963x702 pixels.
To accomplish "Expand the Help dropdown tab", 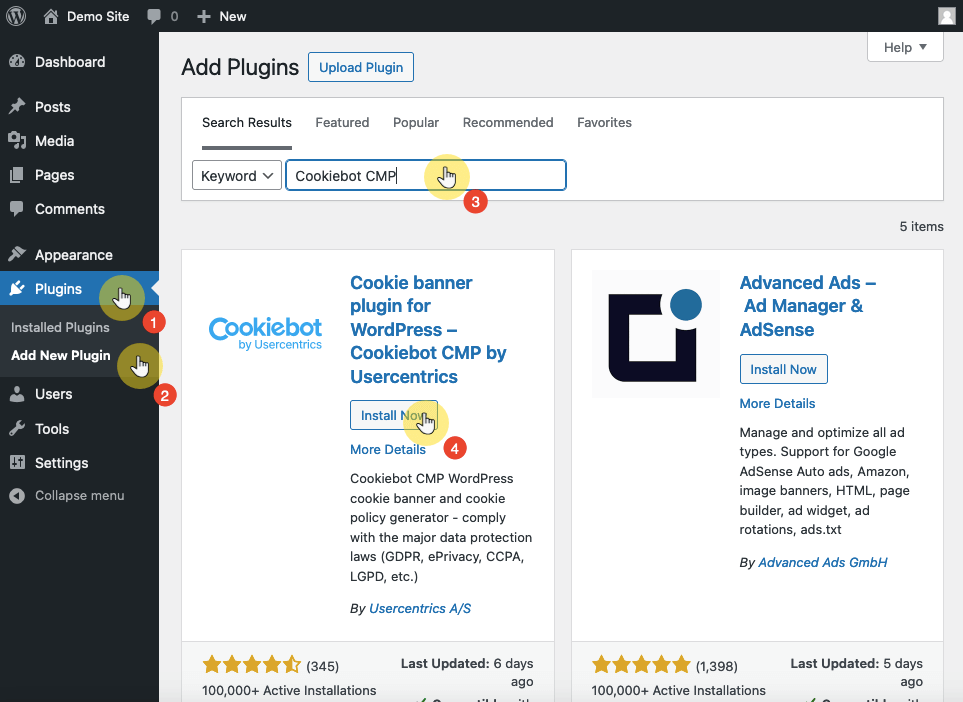I will [x=905, y=47].
